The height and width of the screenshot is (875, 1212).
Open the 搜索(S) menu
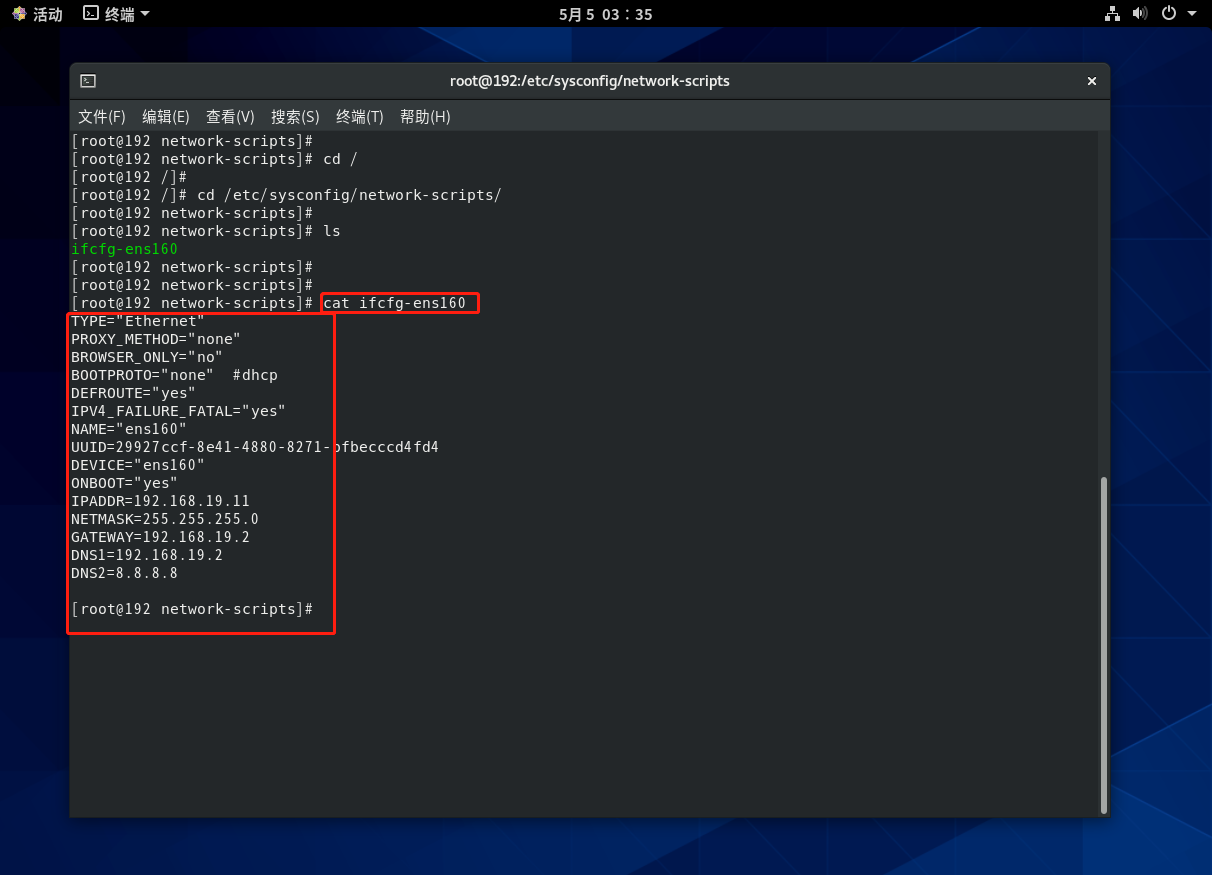coord(295,117)
